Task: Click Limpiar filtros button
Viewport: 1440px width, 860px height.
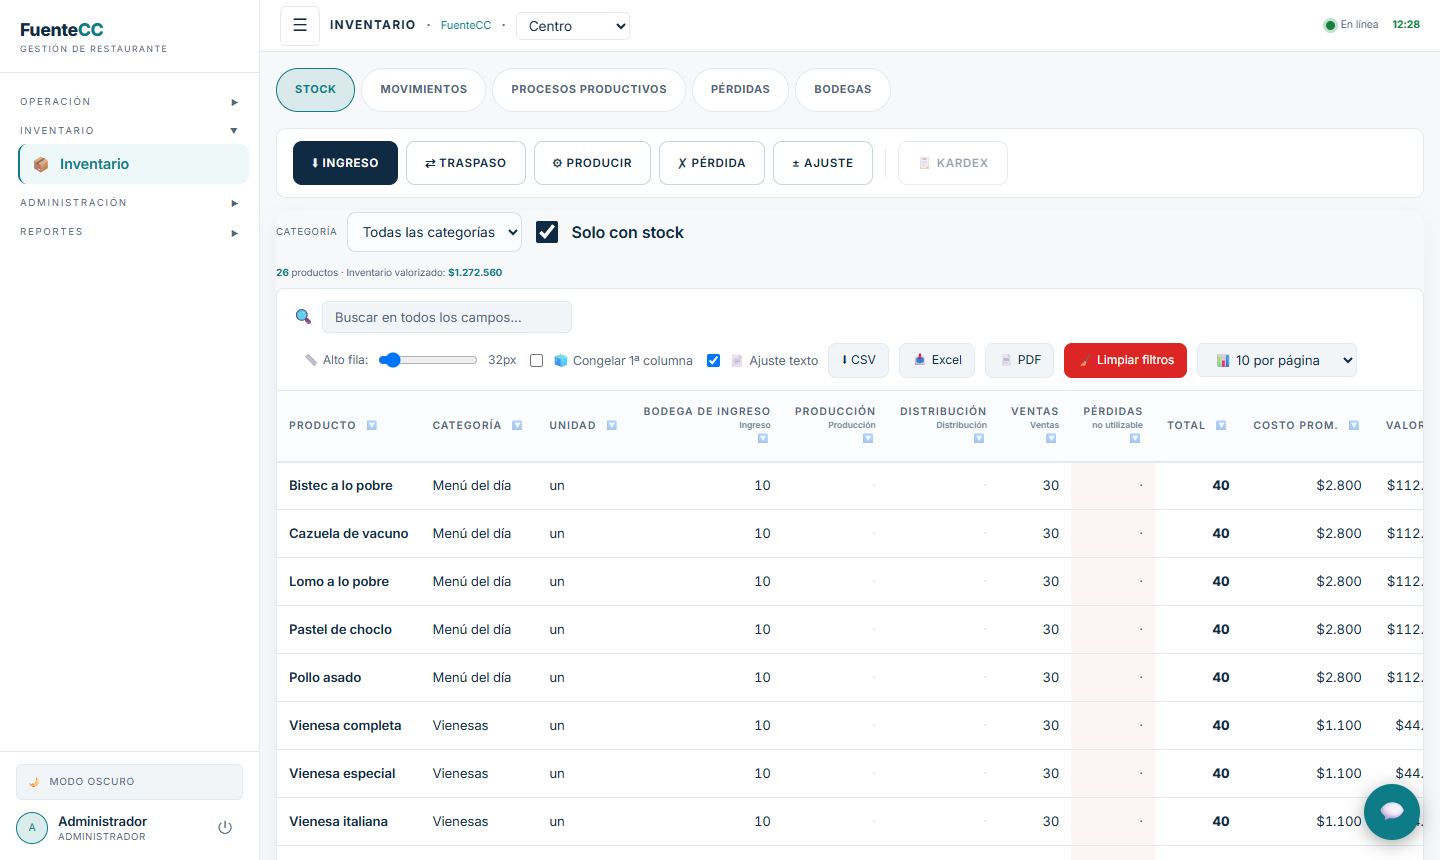Action: (x=1125, y=360)
